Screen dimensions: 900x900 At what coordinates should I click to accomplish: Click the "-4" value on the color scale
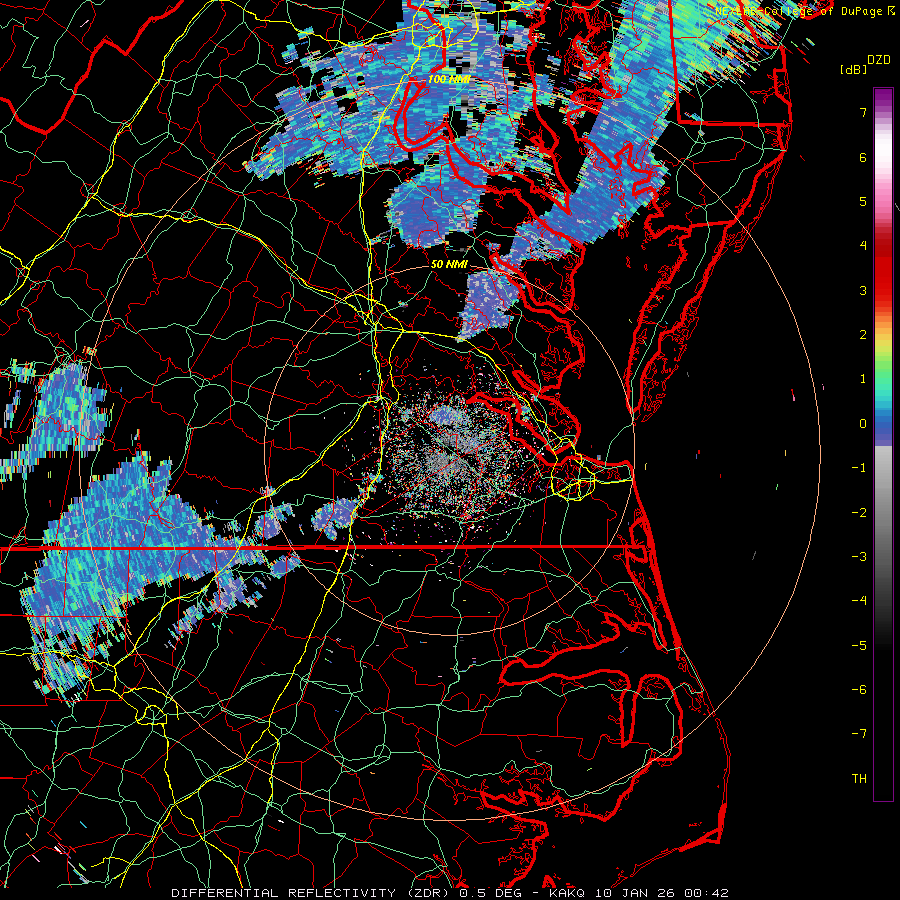[x=859, y=601]
